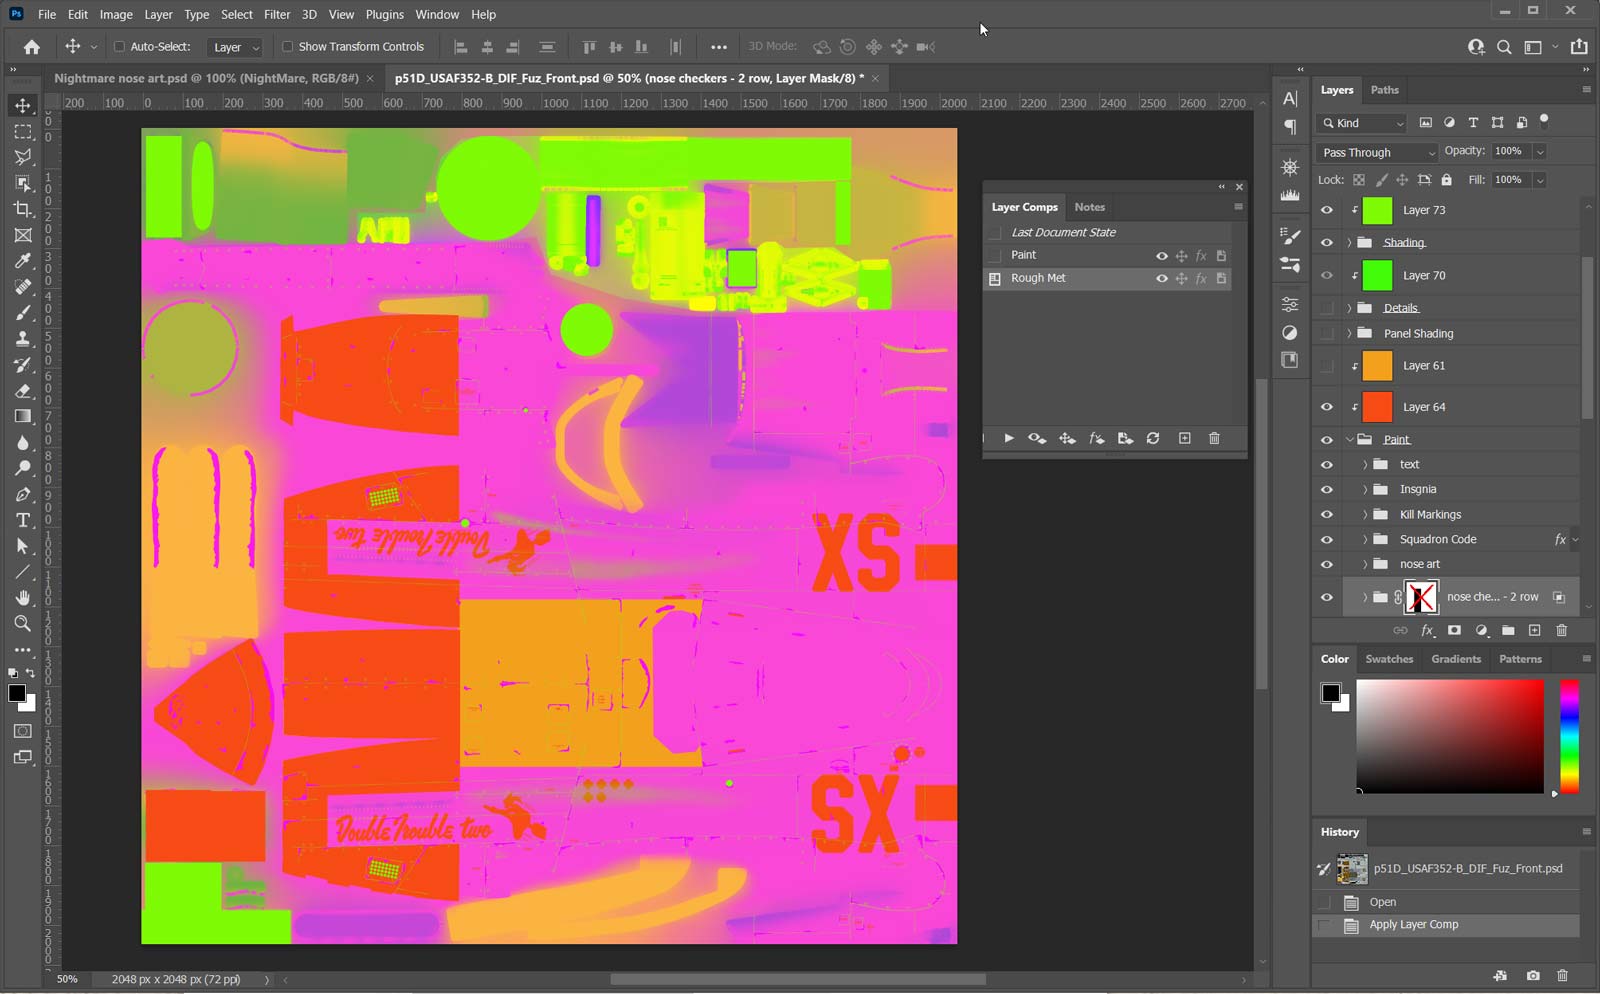Expand the Insgnia layer group
1600x994 pixels.
(1365, 489)
